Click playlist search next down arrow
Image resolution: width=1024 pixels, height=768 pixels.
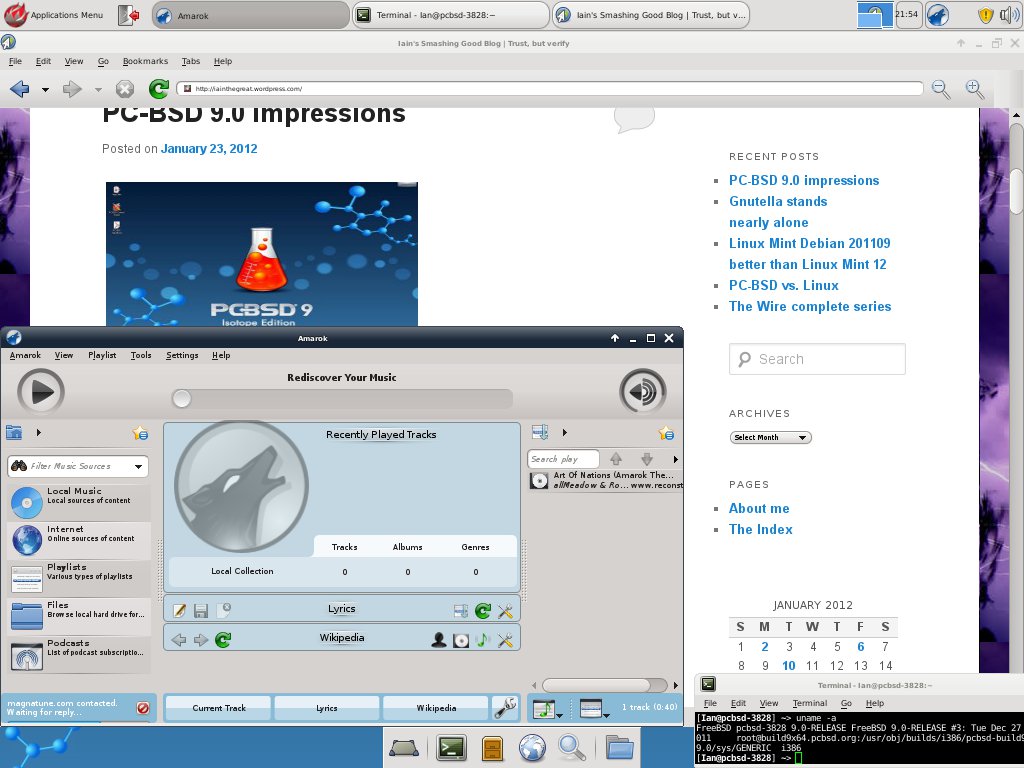647,459
